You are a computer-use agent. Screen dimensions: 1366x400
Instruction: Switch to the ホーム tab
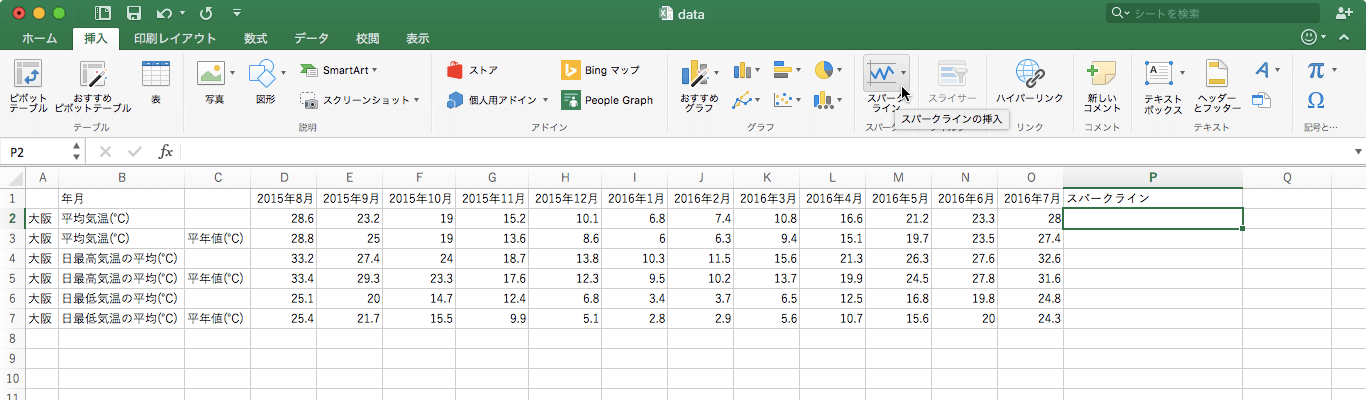click(39, 39)
